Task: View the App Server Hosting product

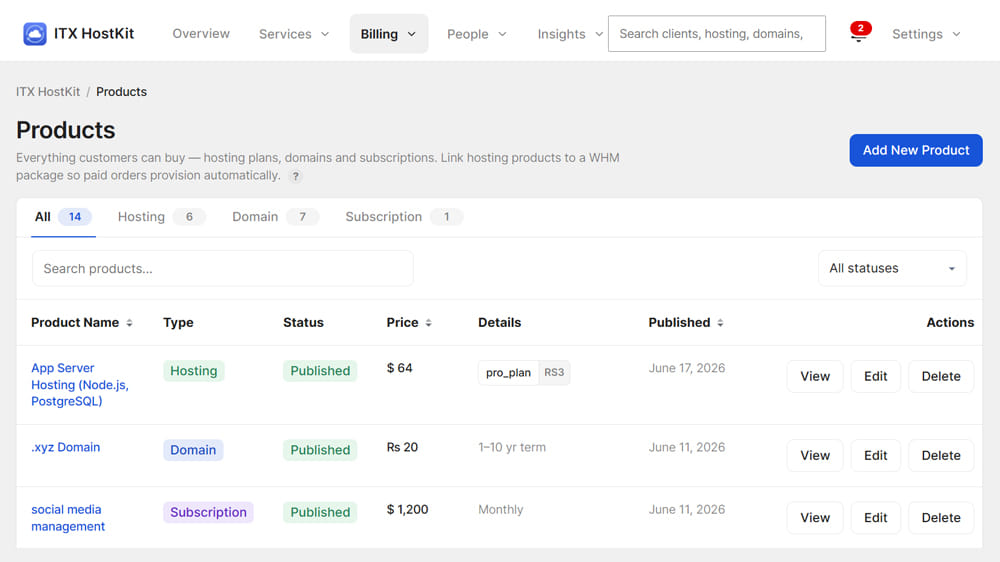Action: tap(815, 376)
